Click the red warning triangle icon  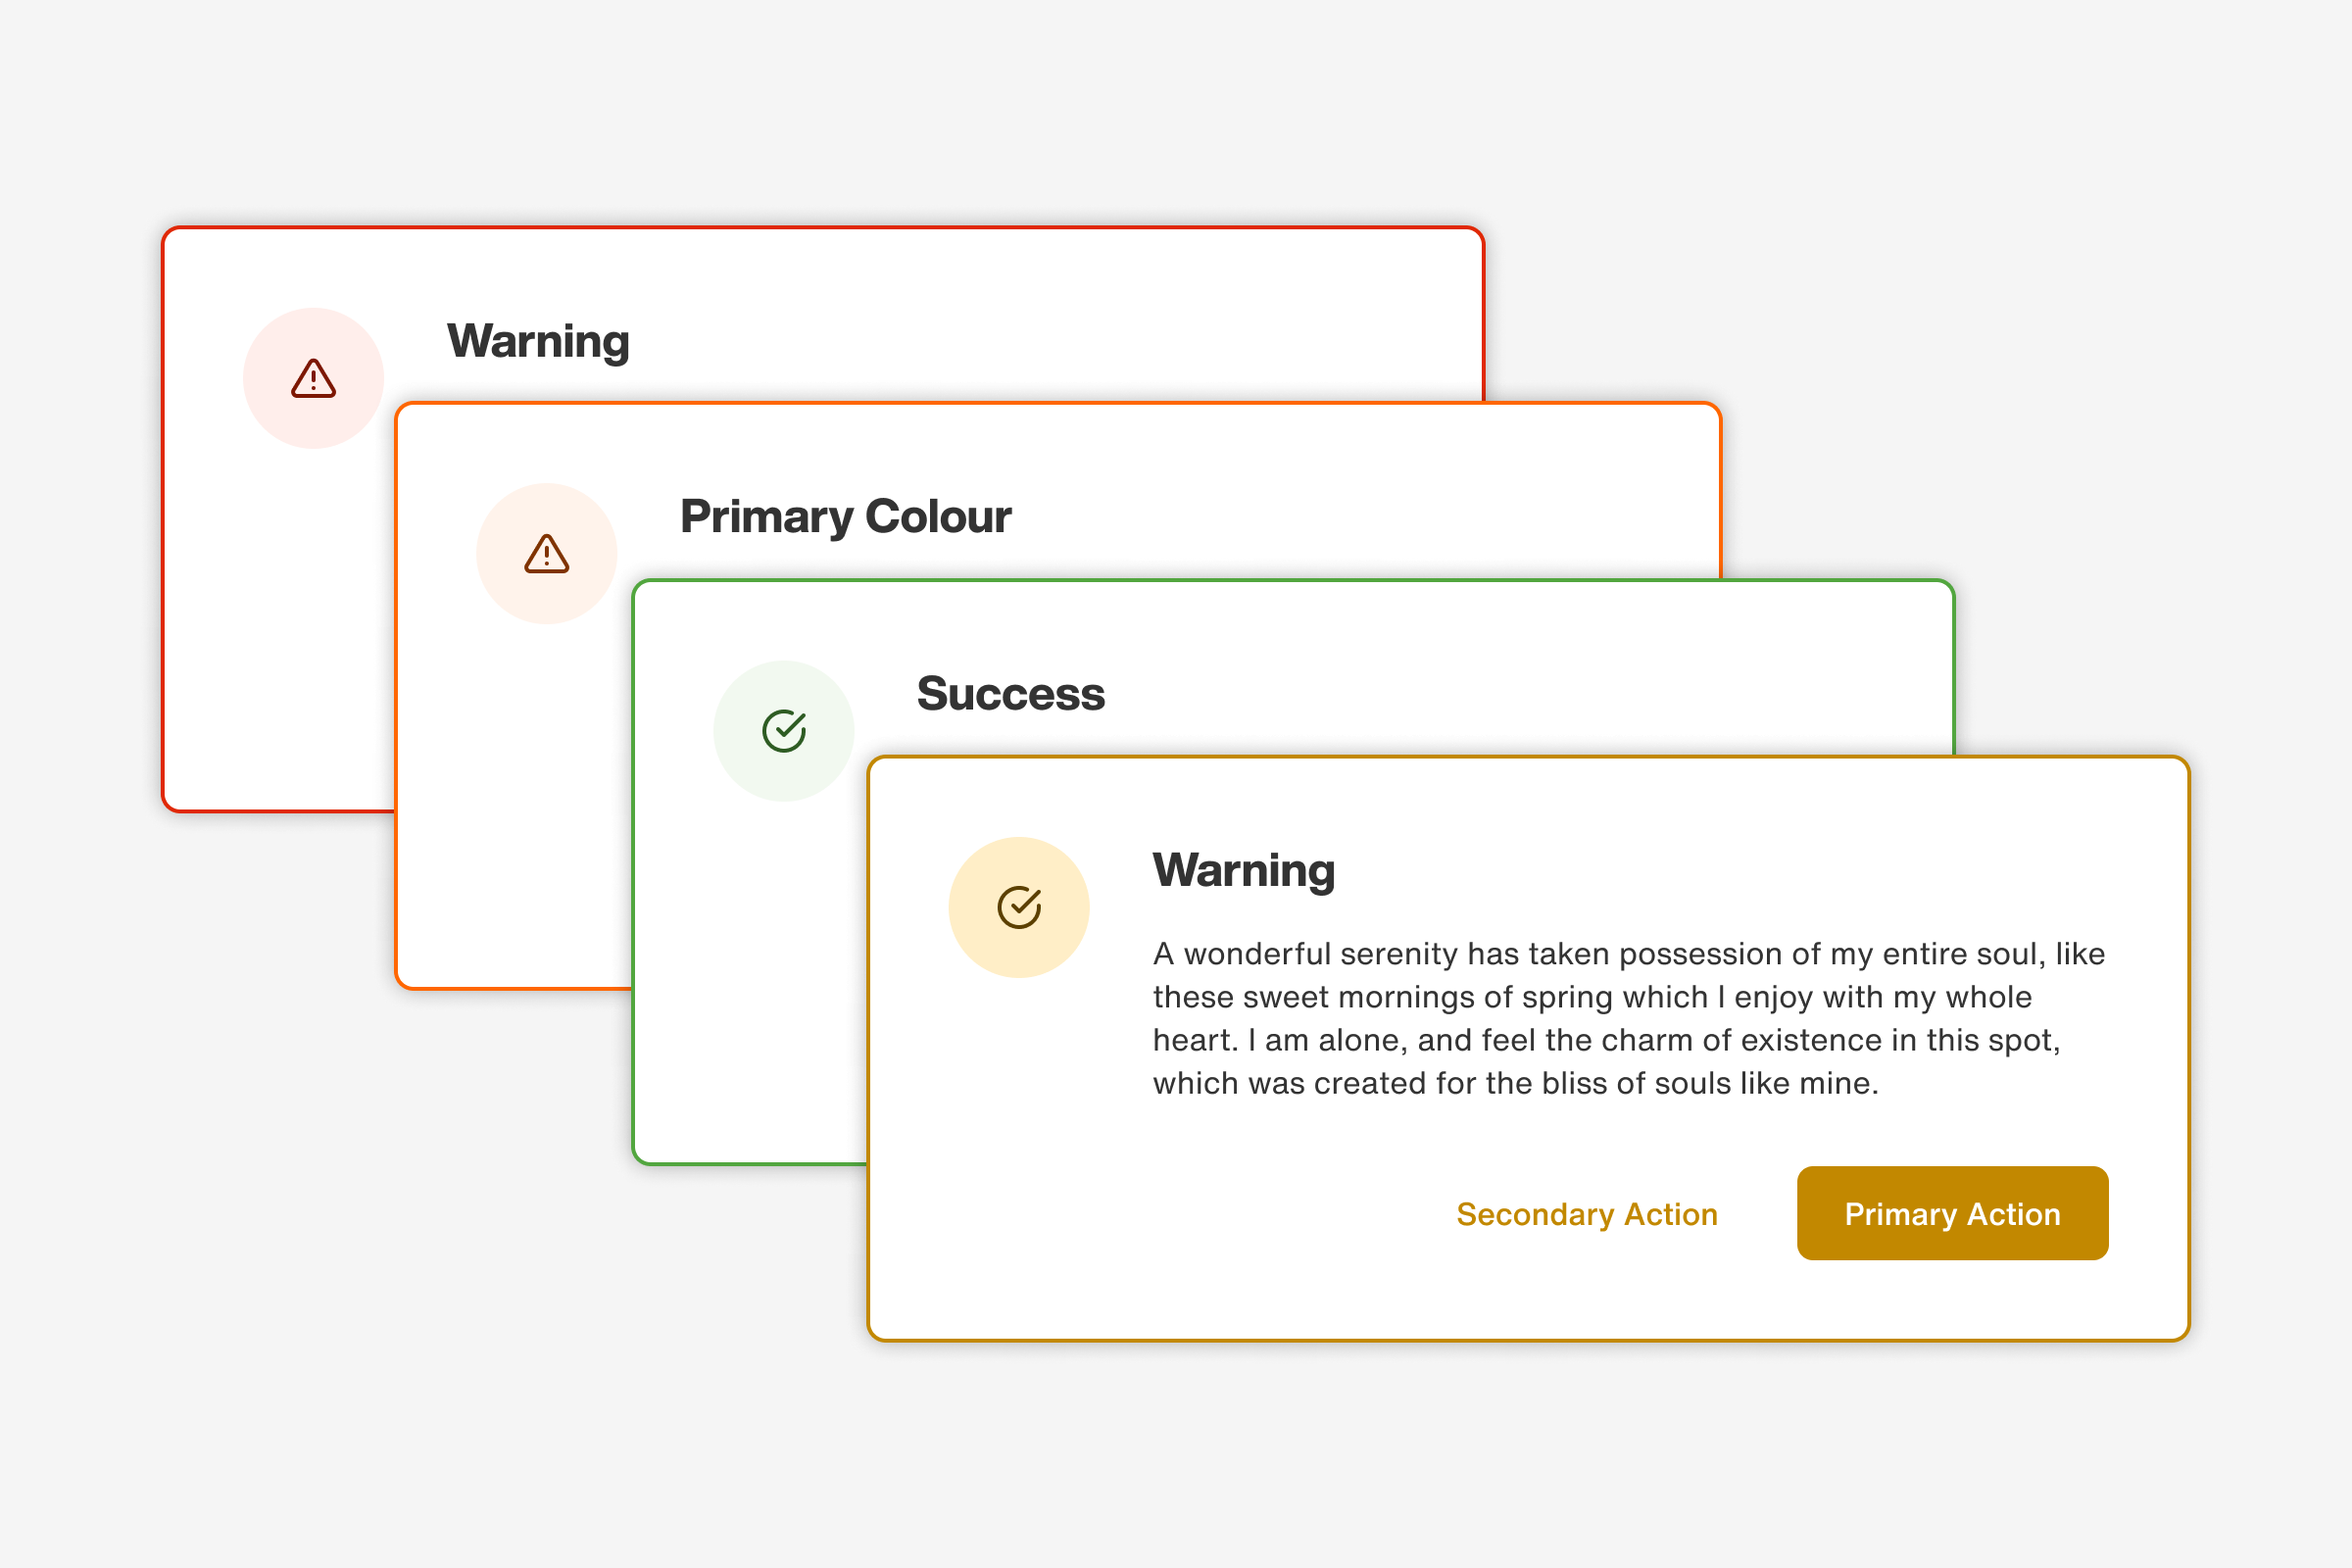(313, 380)
